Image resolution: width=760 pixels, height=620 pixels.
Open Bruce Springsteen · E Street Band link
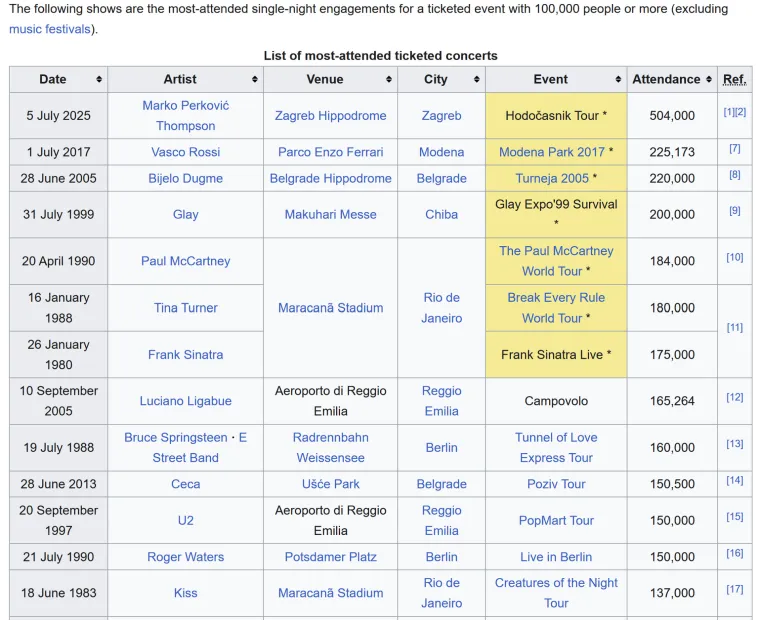click(186, 447)
